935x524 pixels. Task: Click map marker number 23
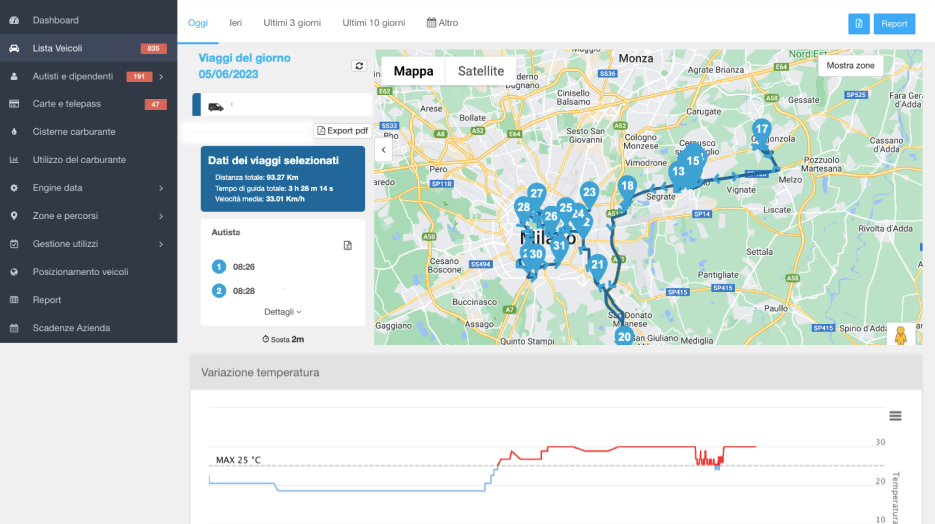point(589,193)
